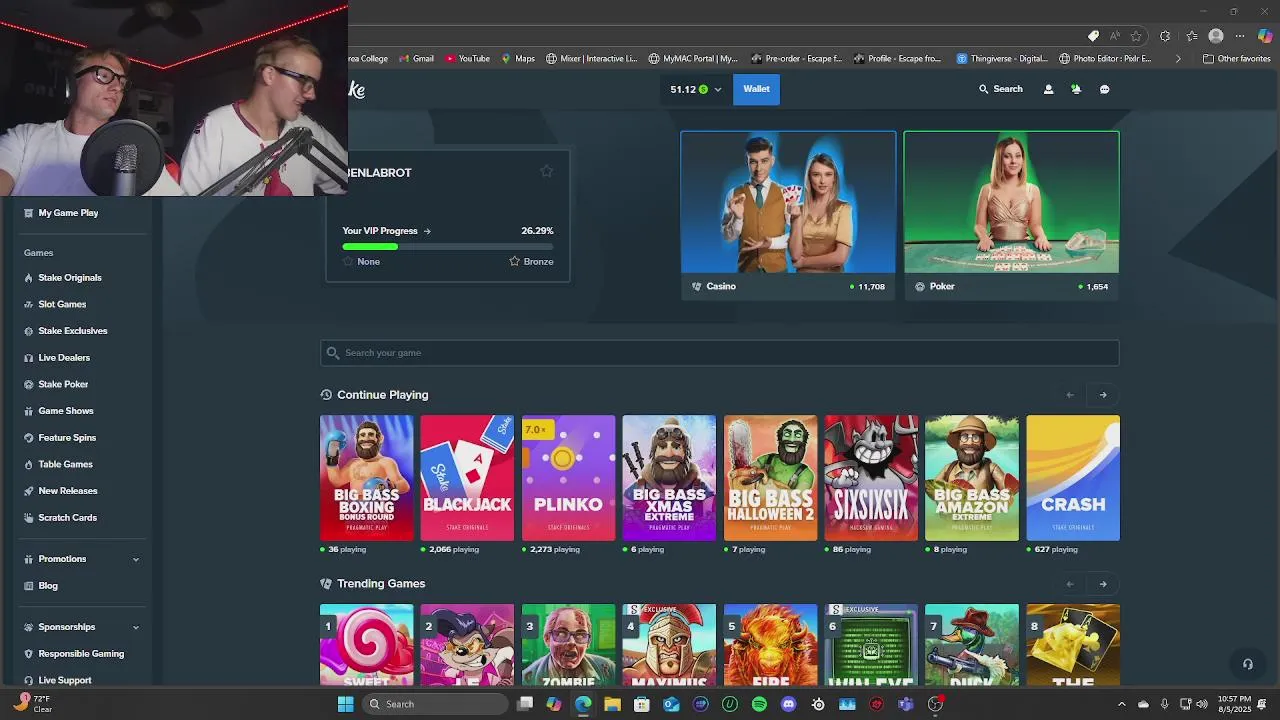Open Spotify from the taskbar

pos(759,704)
